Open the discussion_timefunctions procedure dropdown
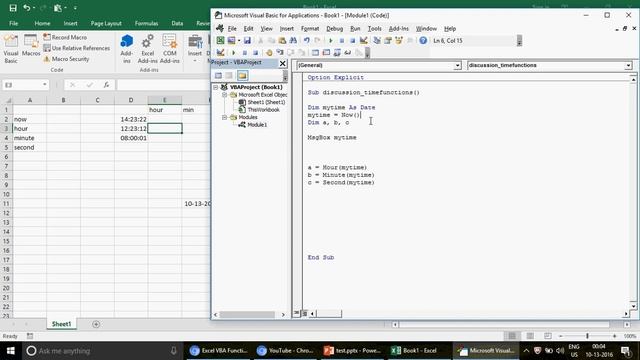 click(628, 65)
